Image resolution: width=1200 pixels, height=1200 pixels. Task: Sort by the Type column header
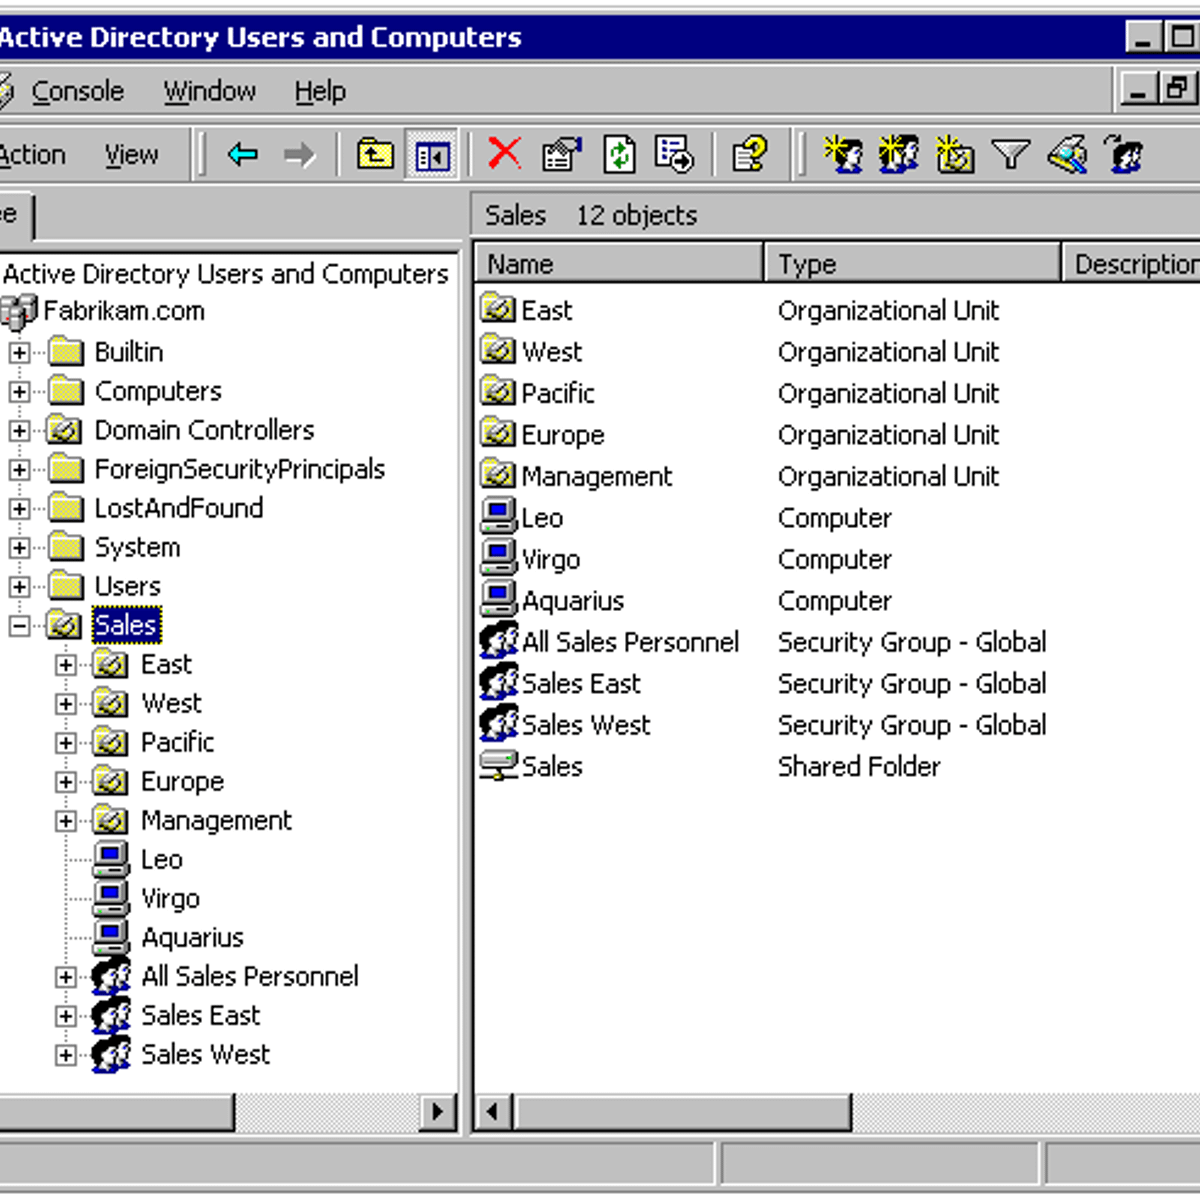pyautogui.click(x=910, y=263)
